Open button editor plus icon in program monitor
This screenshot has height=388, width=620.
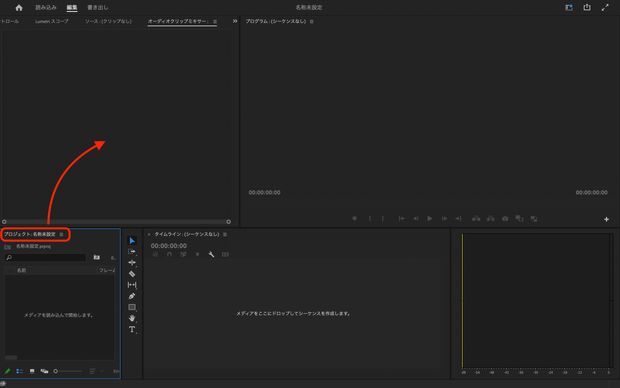click(x=606, y=219)
